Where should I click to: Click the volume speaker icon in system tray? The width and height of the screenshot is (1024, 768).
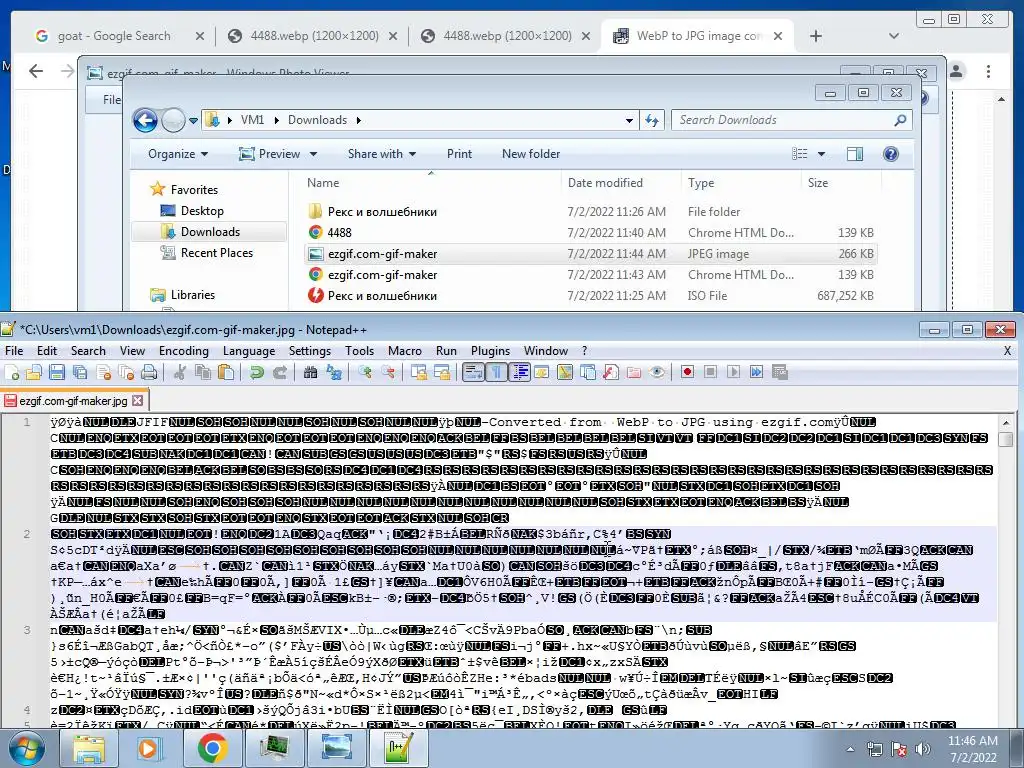coord(923,749)
